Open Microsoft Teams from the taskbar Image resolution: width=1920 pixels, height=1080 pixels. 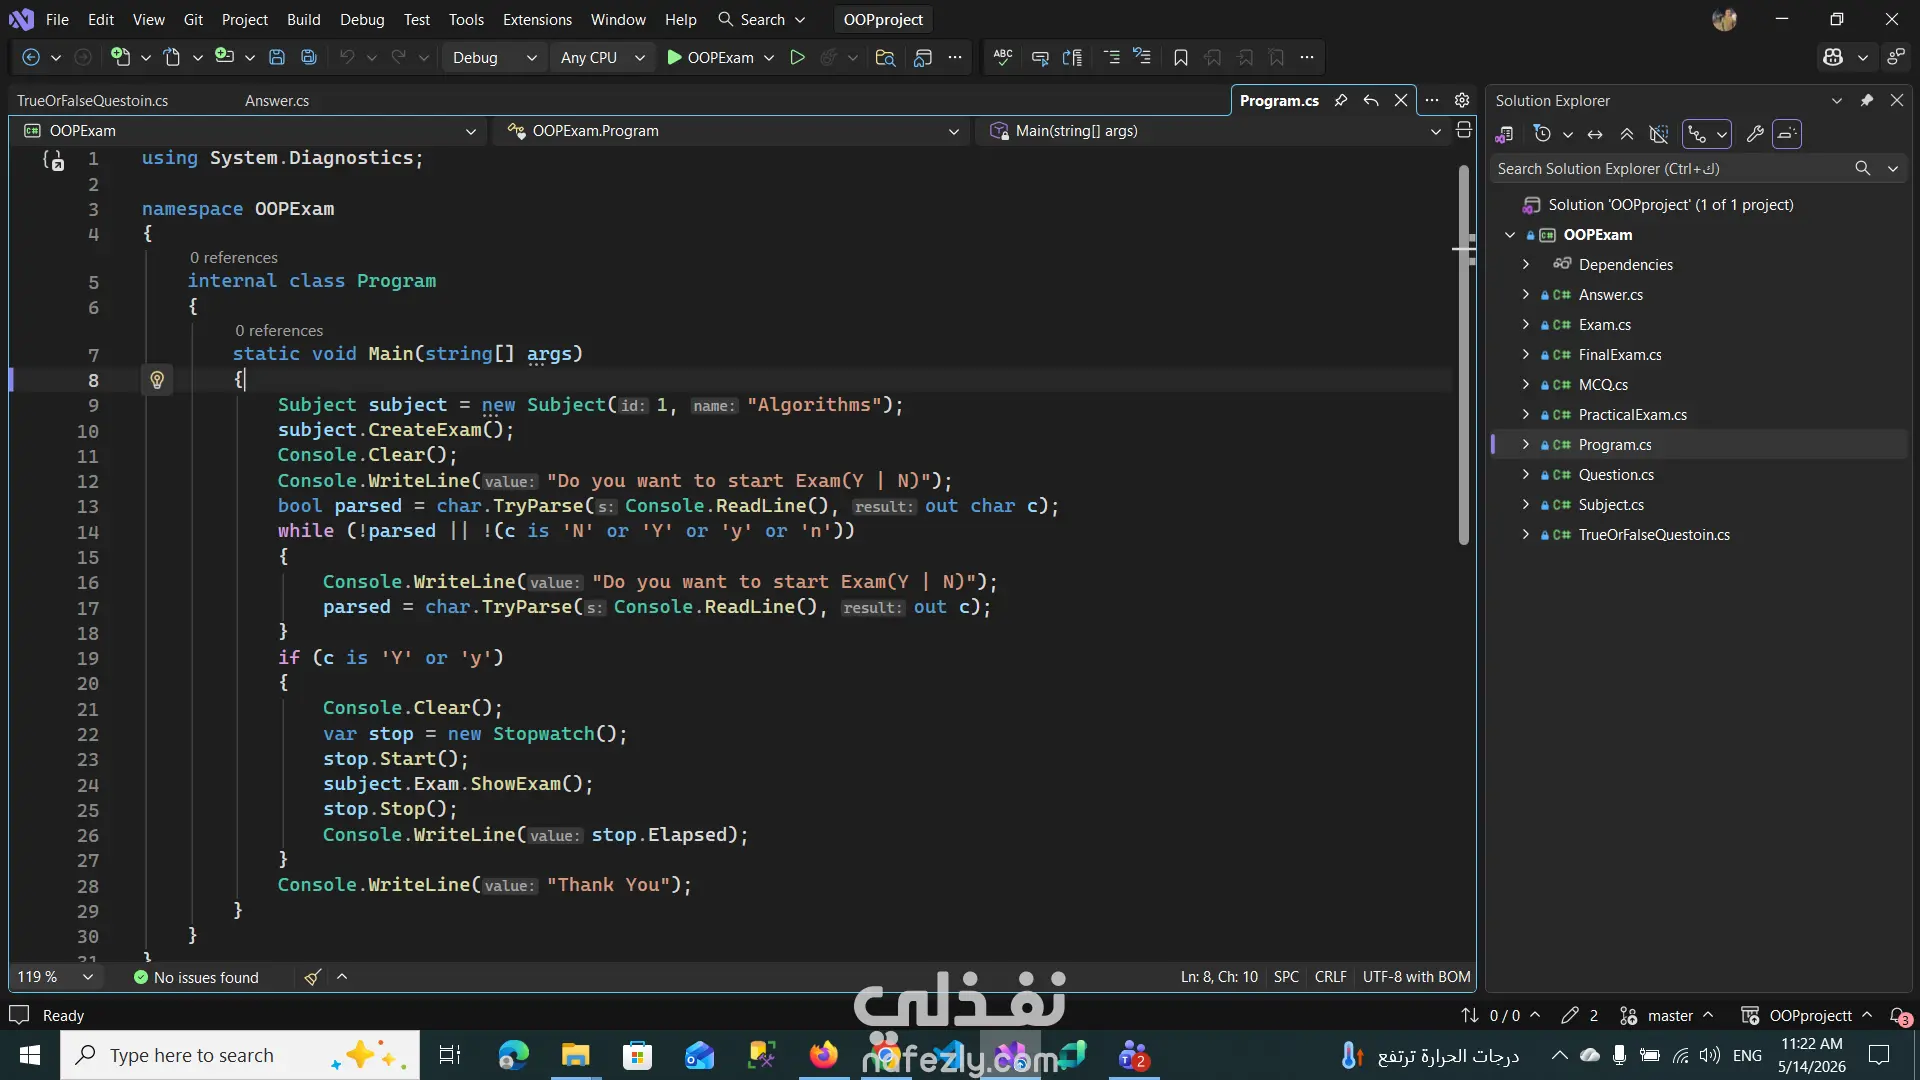[1133, 1055]
